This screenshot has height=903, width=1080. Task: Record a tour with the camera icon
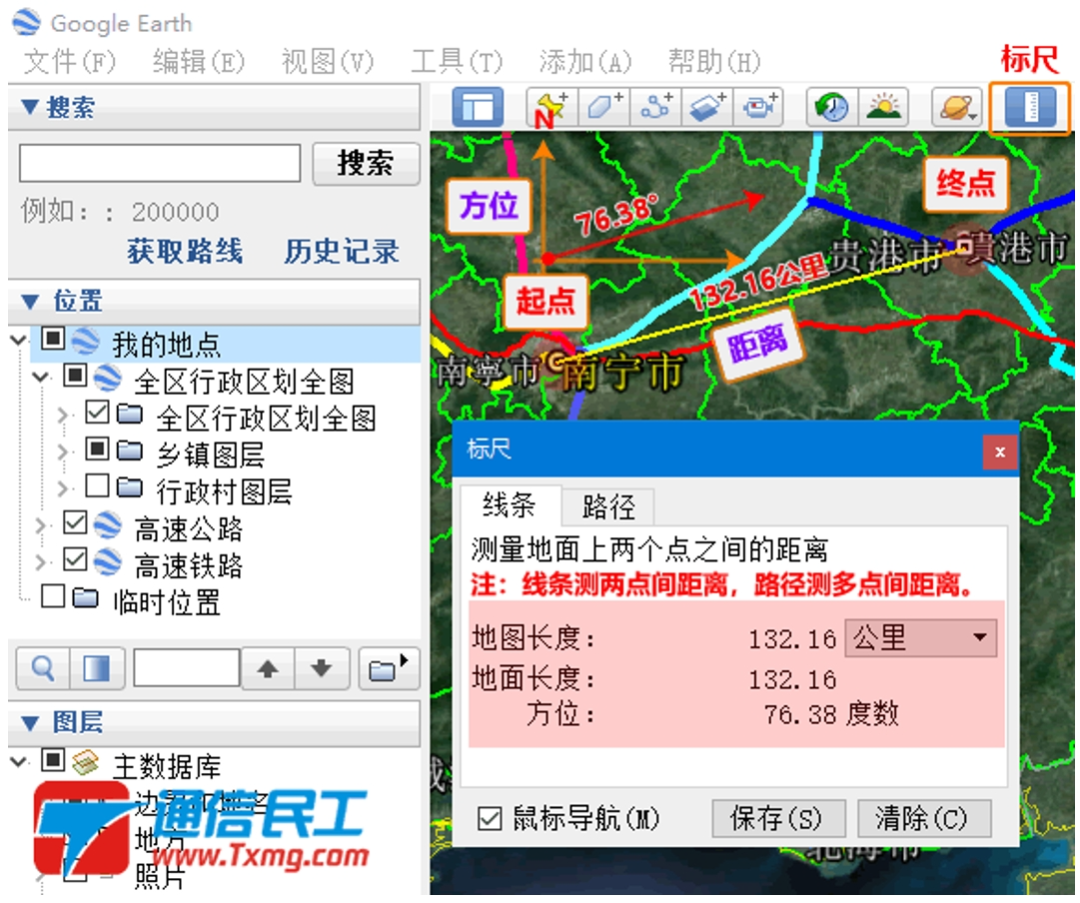[x=759, y=107]
